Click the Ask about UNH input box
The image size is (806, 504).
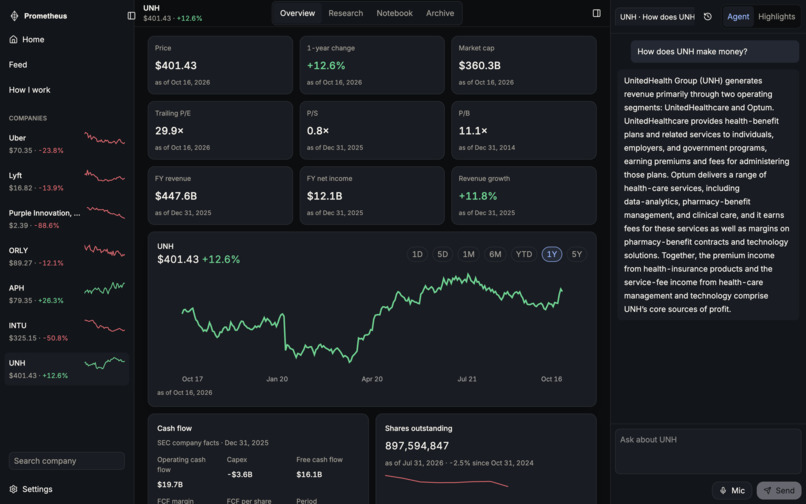tap(708, 451)
